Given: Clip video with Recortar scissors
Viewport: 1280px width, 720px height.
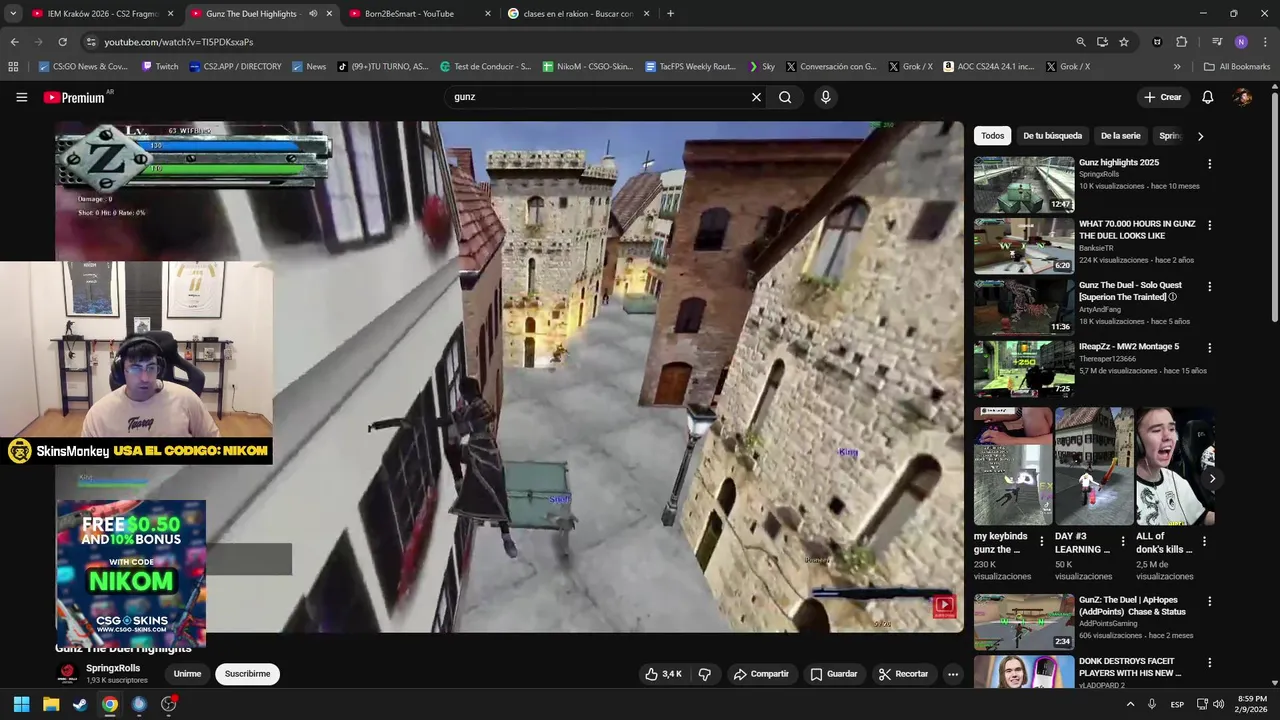Looking at the screenshot, I should pos(903,674).
